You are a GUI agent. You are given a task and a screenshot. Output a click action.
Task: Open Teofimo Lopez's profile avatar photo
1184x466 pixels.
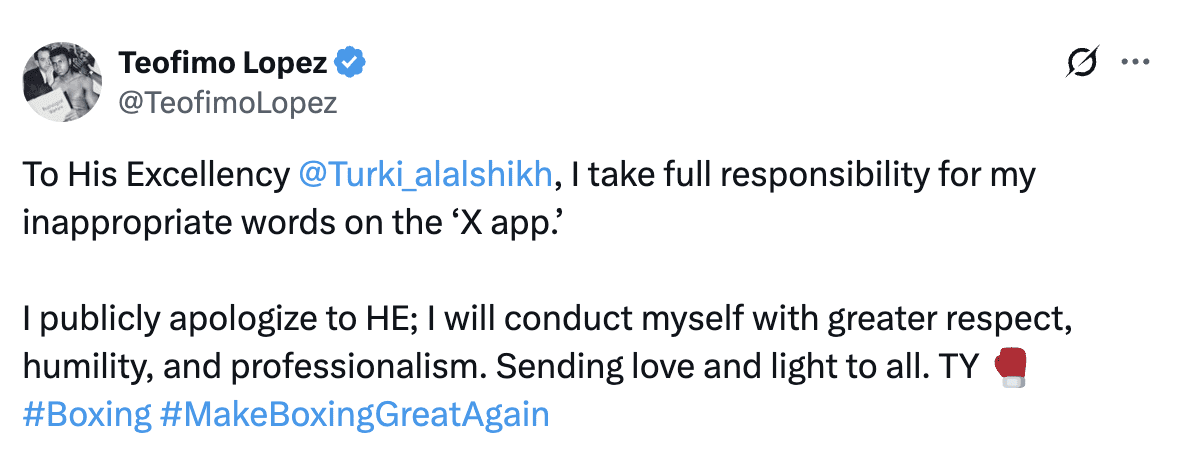(x=63, y=82)
